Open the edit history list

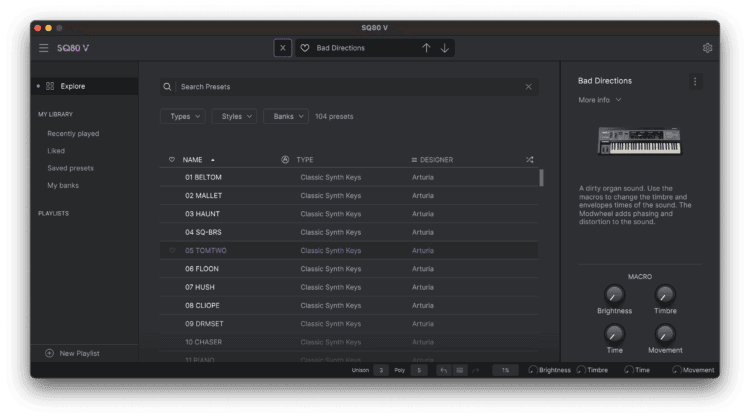pyautogui.click(x=460, y=370)
